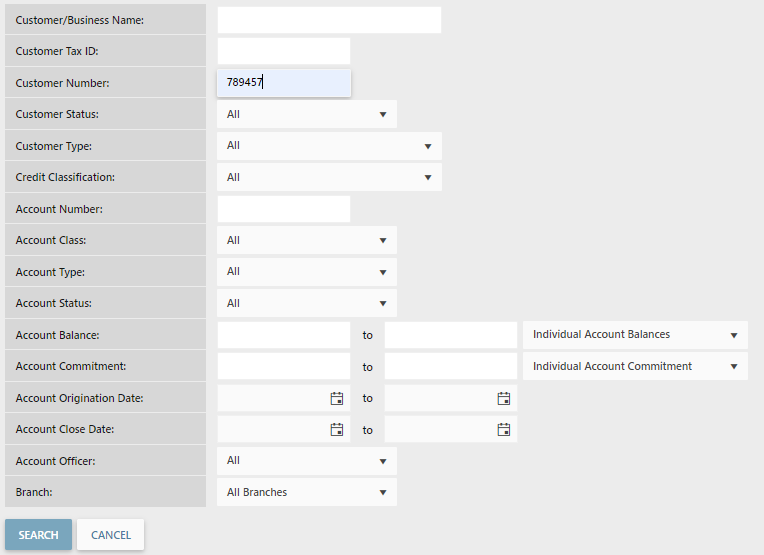
Task: Open calendar for Account Origination start date
Action: click(x=337, y=398)
